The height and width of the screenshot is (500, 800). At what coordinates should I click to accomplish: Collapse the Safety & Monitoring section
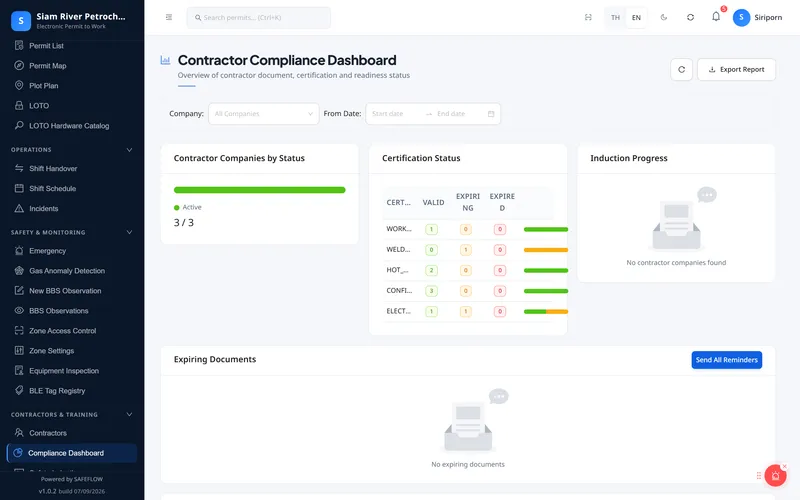click(x=129, y=232)
